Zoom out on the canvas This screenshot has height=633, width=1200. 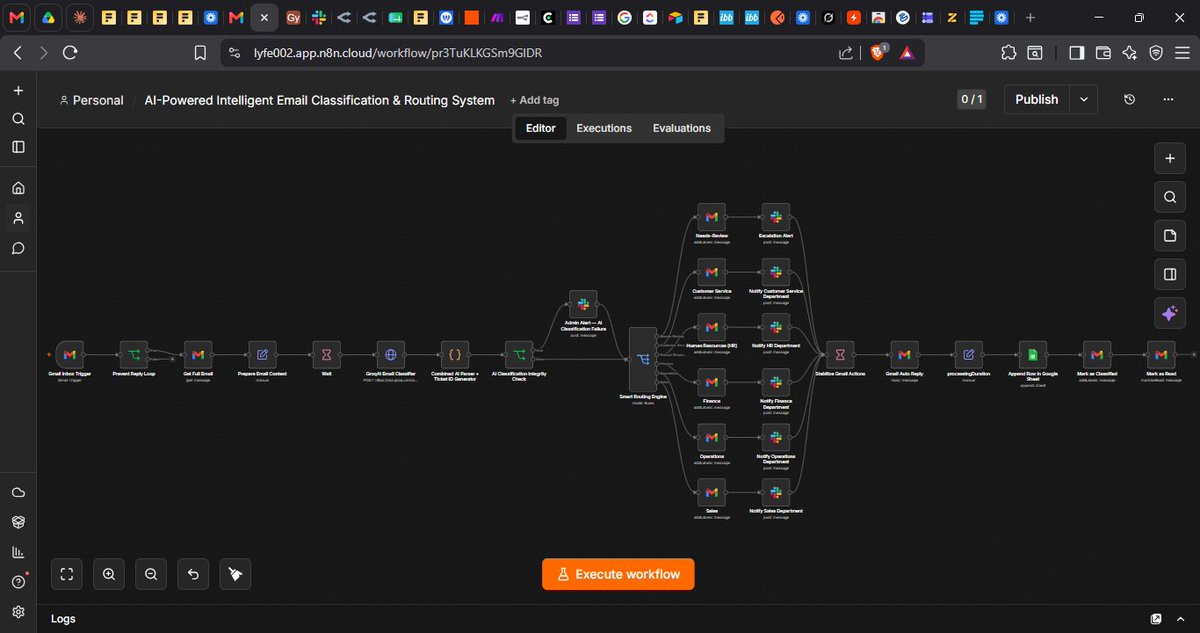click(150, 574)
